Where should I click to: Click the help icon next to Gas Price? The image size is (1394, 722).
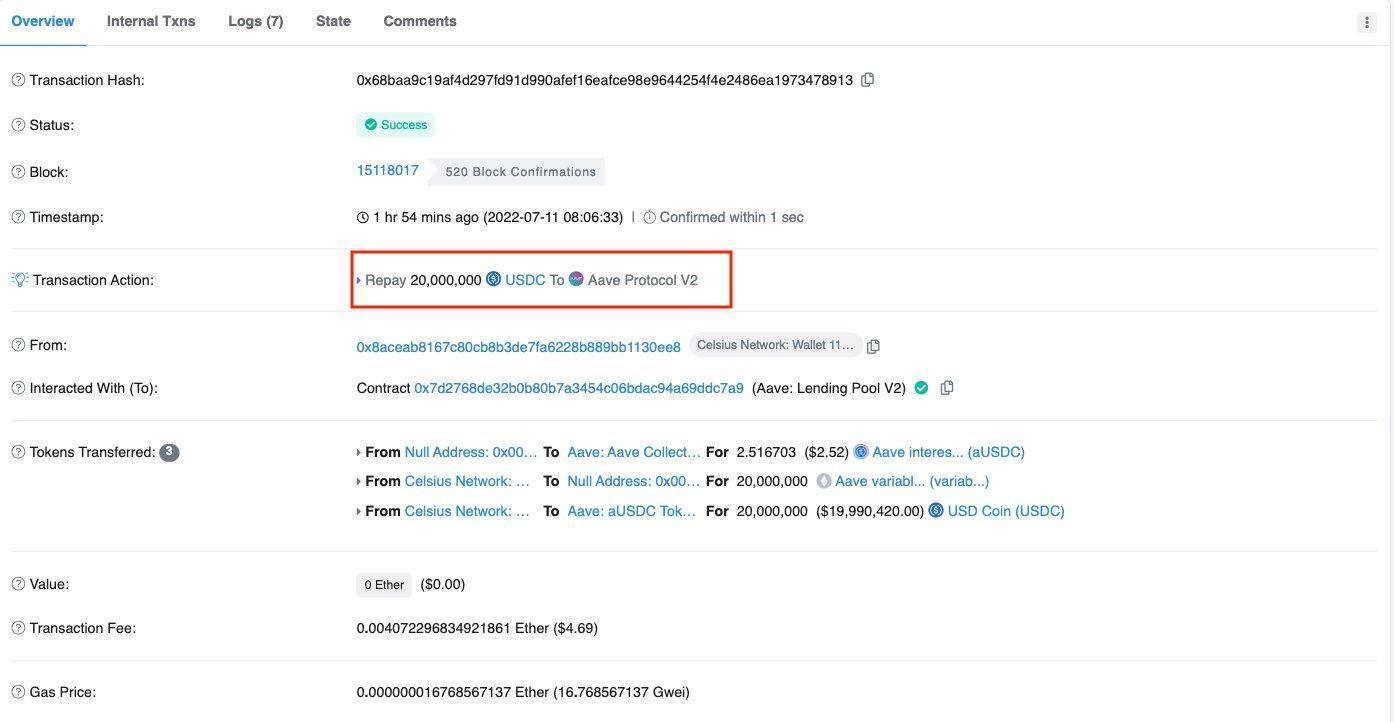[x=18, y=692]
